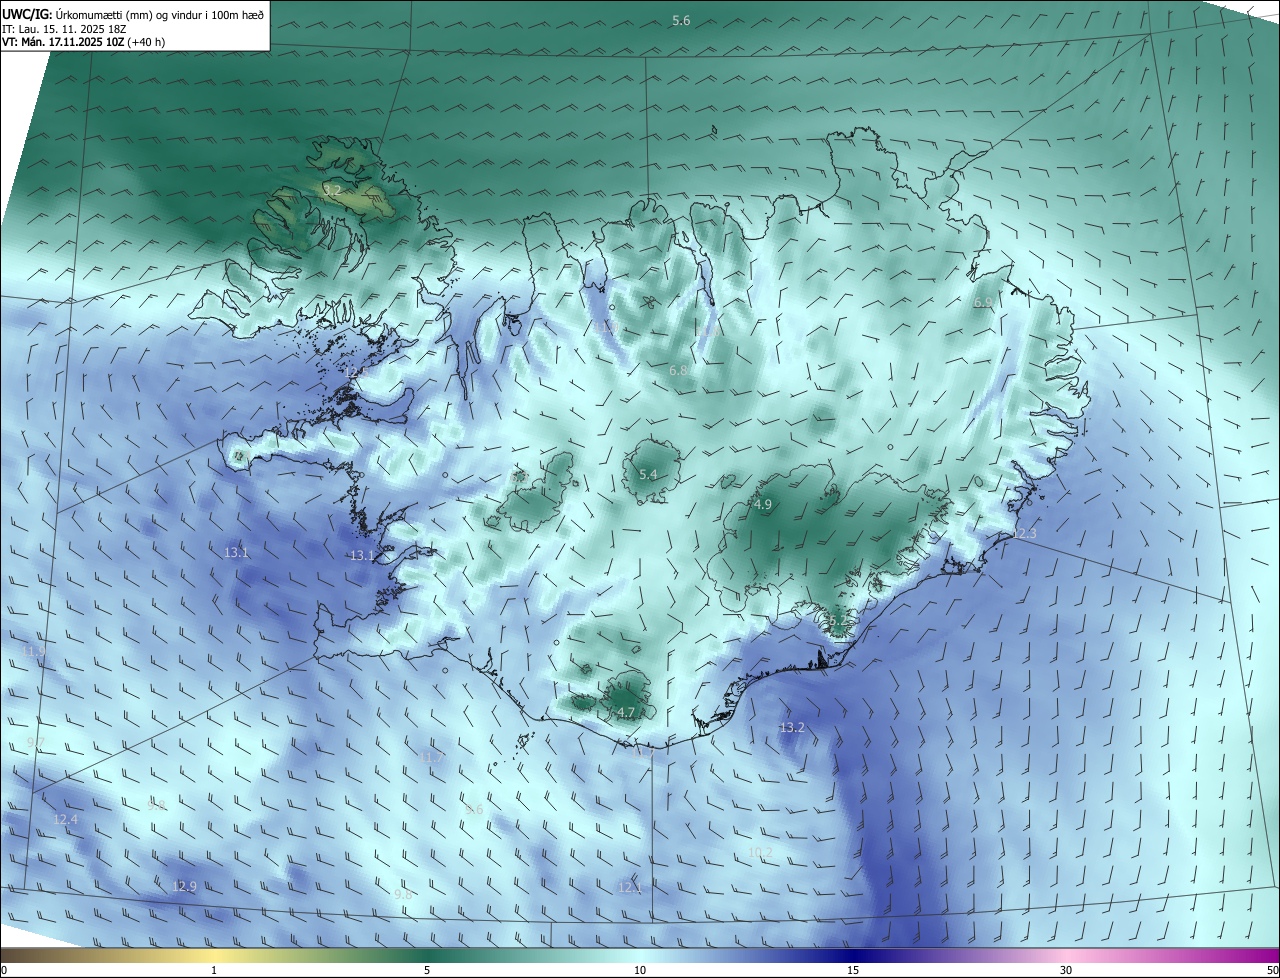This screenshot has width=1280, height=978.
Task: Click the 4.7 value on Mýrdalsjökull glacier
Action: point(626,713)
